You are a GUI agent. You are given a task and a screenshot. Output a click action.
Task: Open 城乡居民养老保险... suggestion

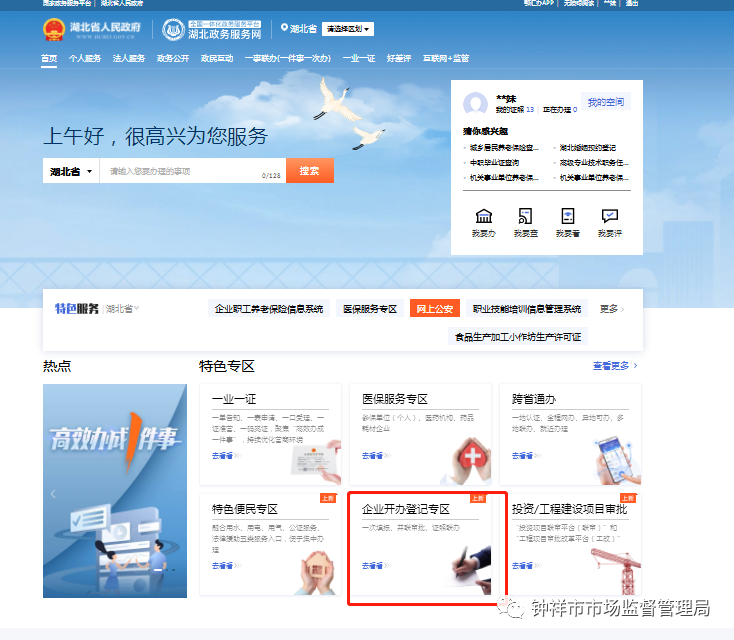504,147
